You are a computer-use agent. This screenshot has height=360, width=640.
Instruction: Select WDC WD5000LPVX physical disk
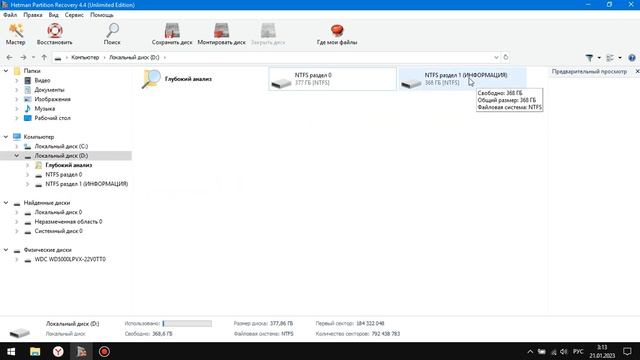[x=70, y=259]
